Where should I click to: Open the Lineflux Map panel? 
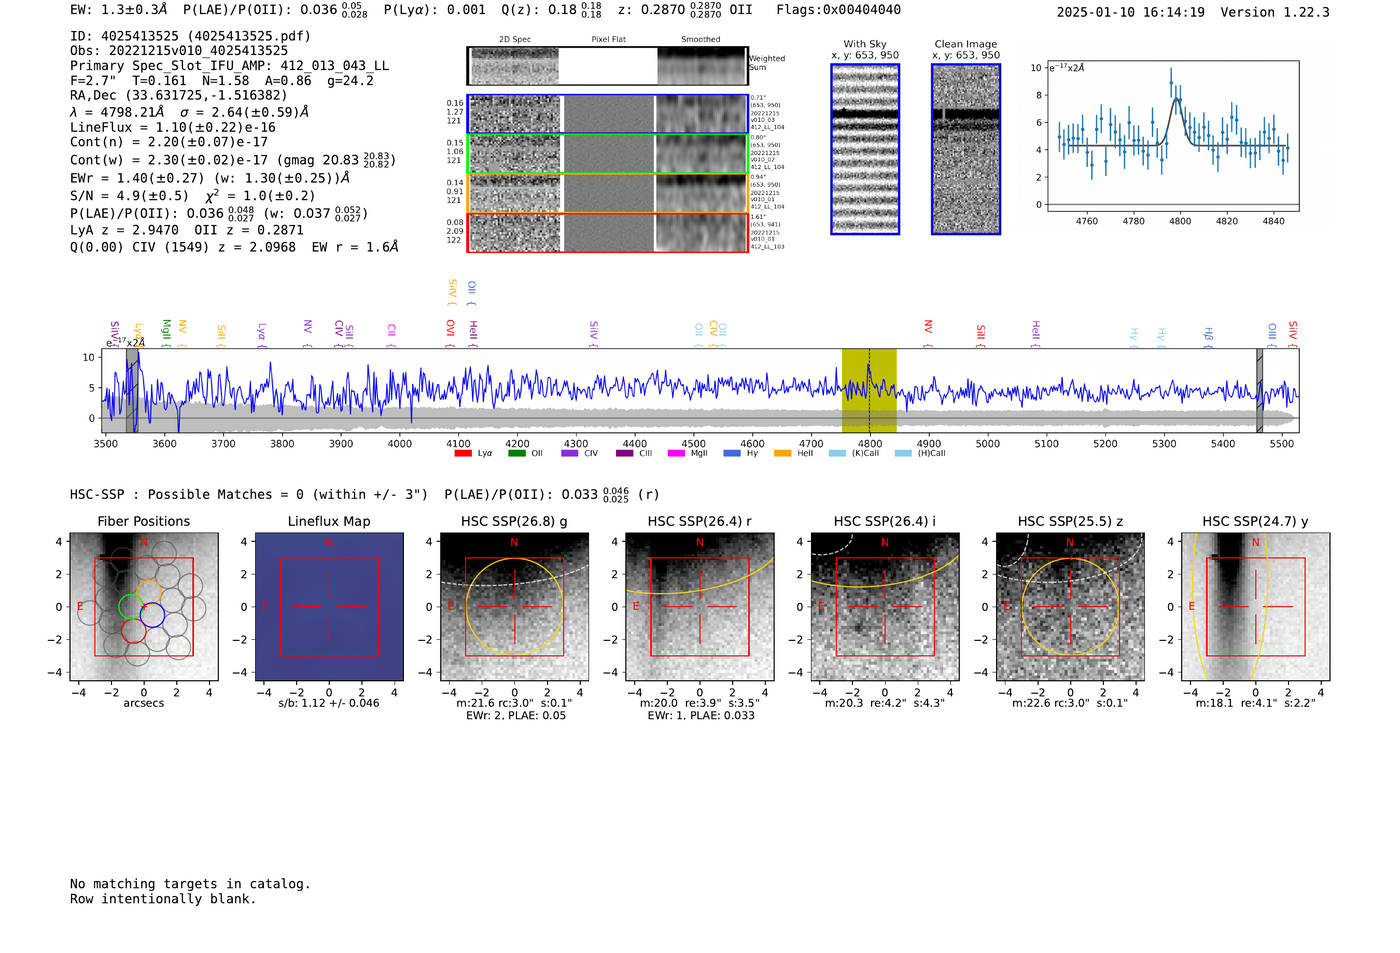point(329,607)
